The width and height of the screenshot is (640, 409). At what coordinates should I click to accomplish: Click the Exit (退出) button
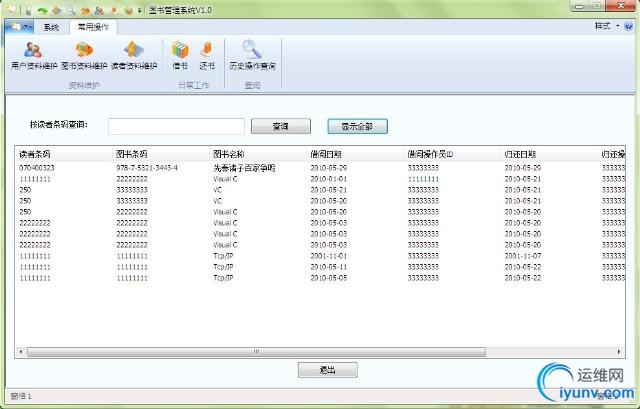click(327, 370)
